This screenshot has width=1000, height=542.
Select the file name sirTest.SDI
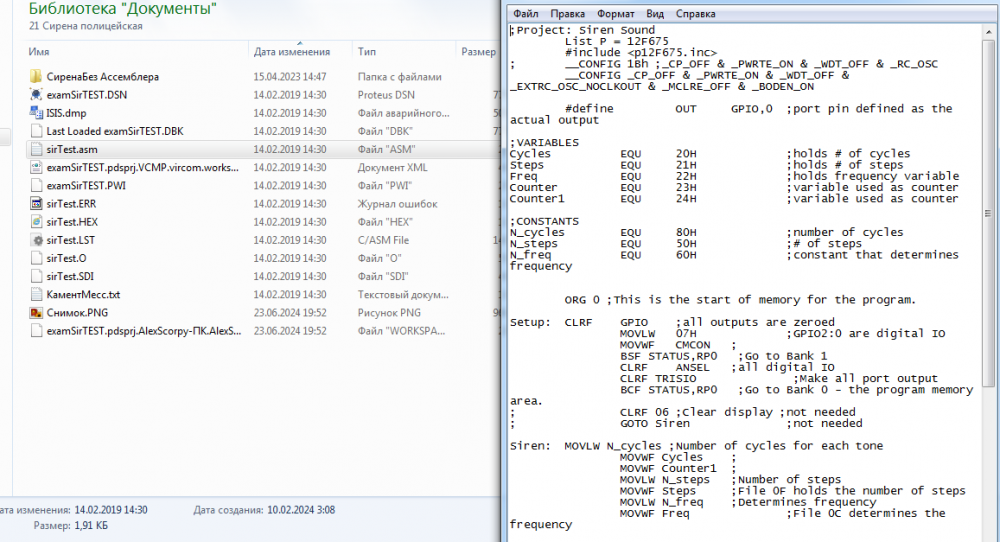(x=70, y=276)
